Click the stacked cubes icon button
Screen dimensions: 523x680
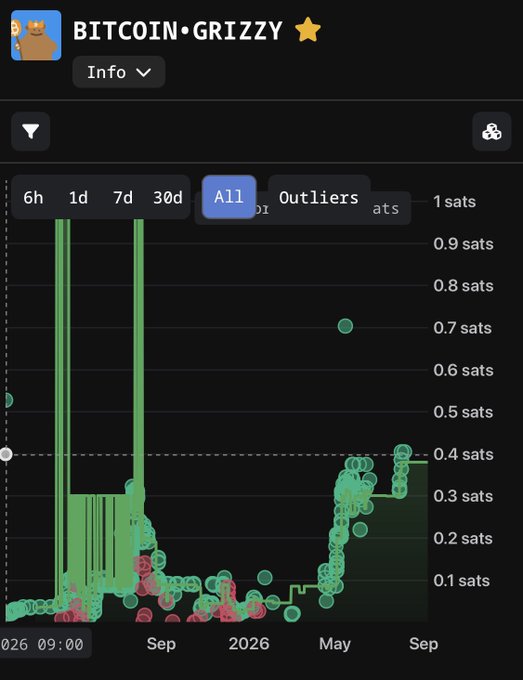492,131
